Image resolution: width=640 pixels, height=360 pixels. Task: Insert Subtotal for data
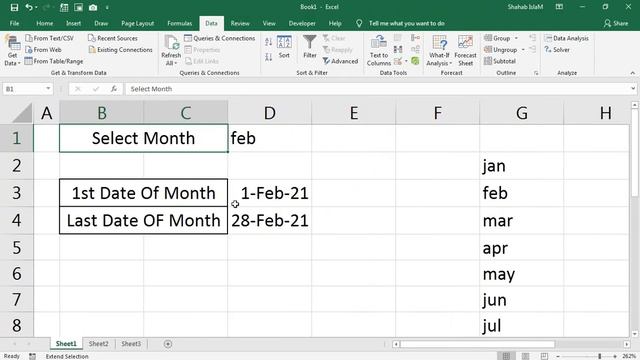click(500, 61)
